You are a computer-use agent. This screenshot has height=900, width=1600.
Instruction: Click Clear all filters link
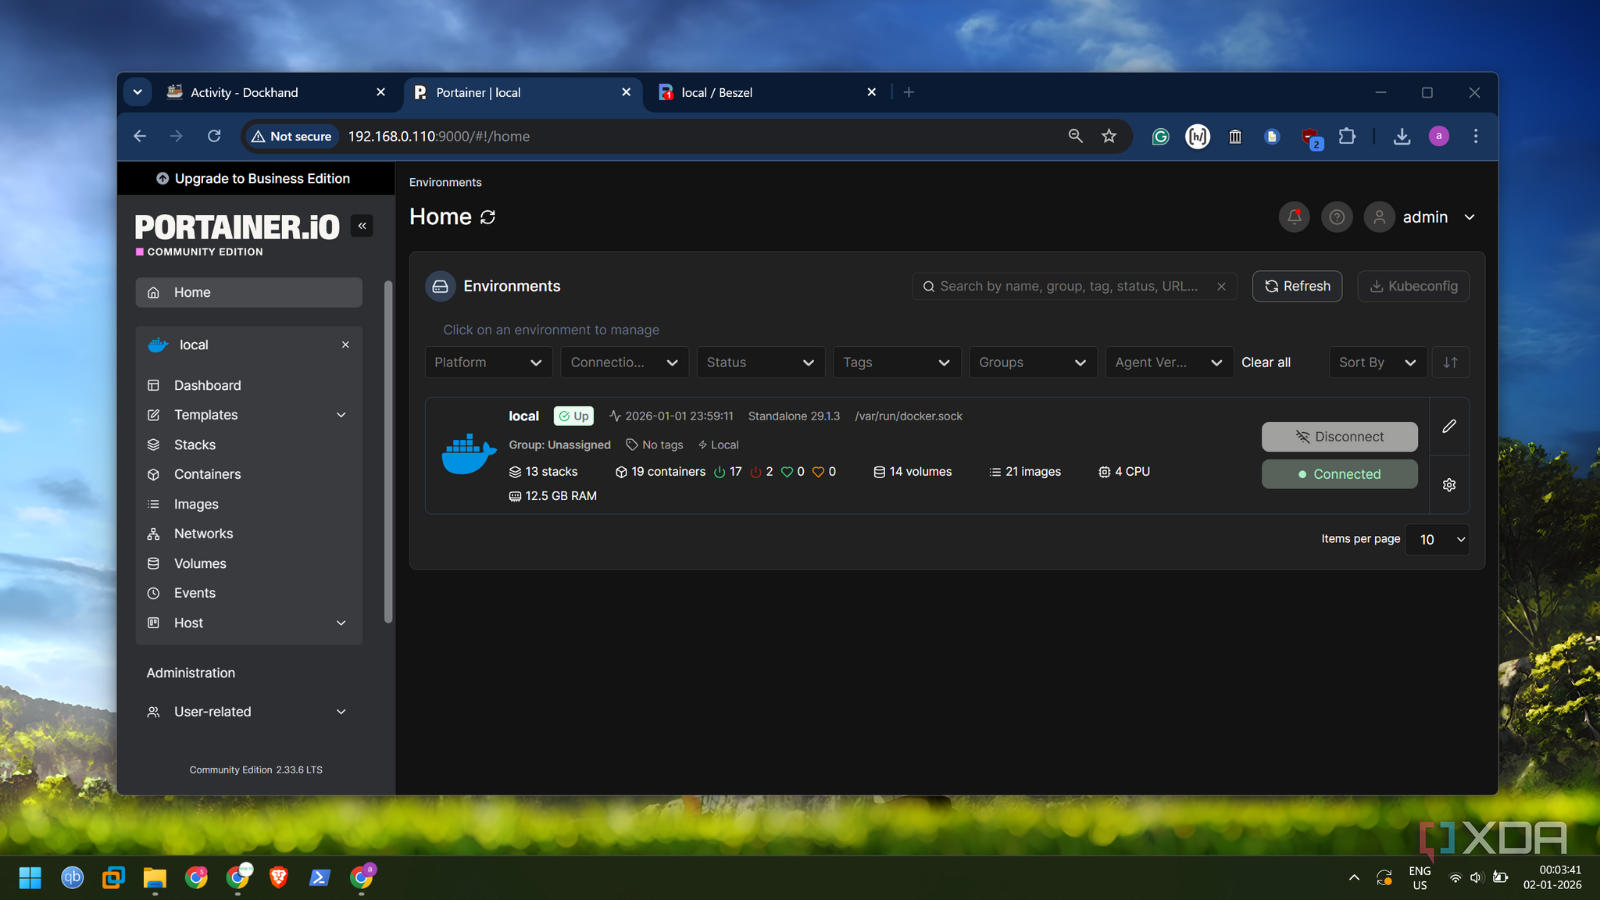pos(1266,362)
